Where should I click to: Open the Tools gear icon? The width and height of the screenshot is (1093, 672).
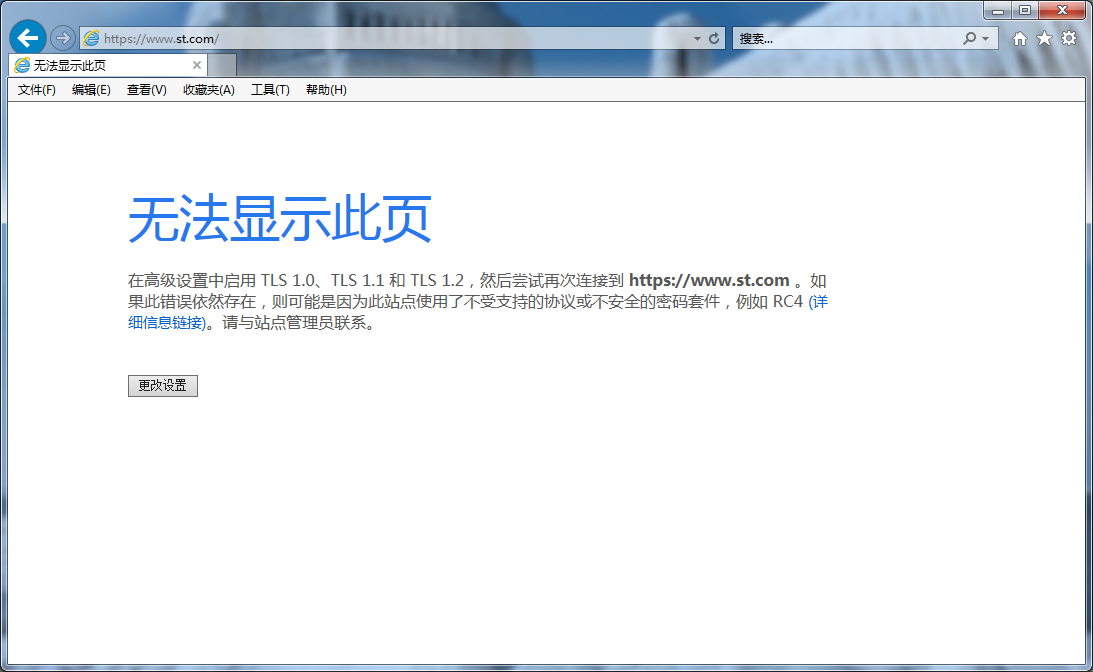[1069, 39]
